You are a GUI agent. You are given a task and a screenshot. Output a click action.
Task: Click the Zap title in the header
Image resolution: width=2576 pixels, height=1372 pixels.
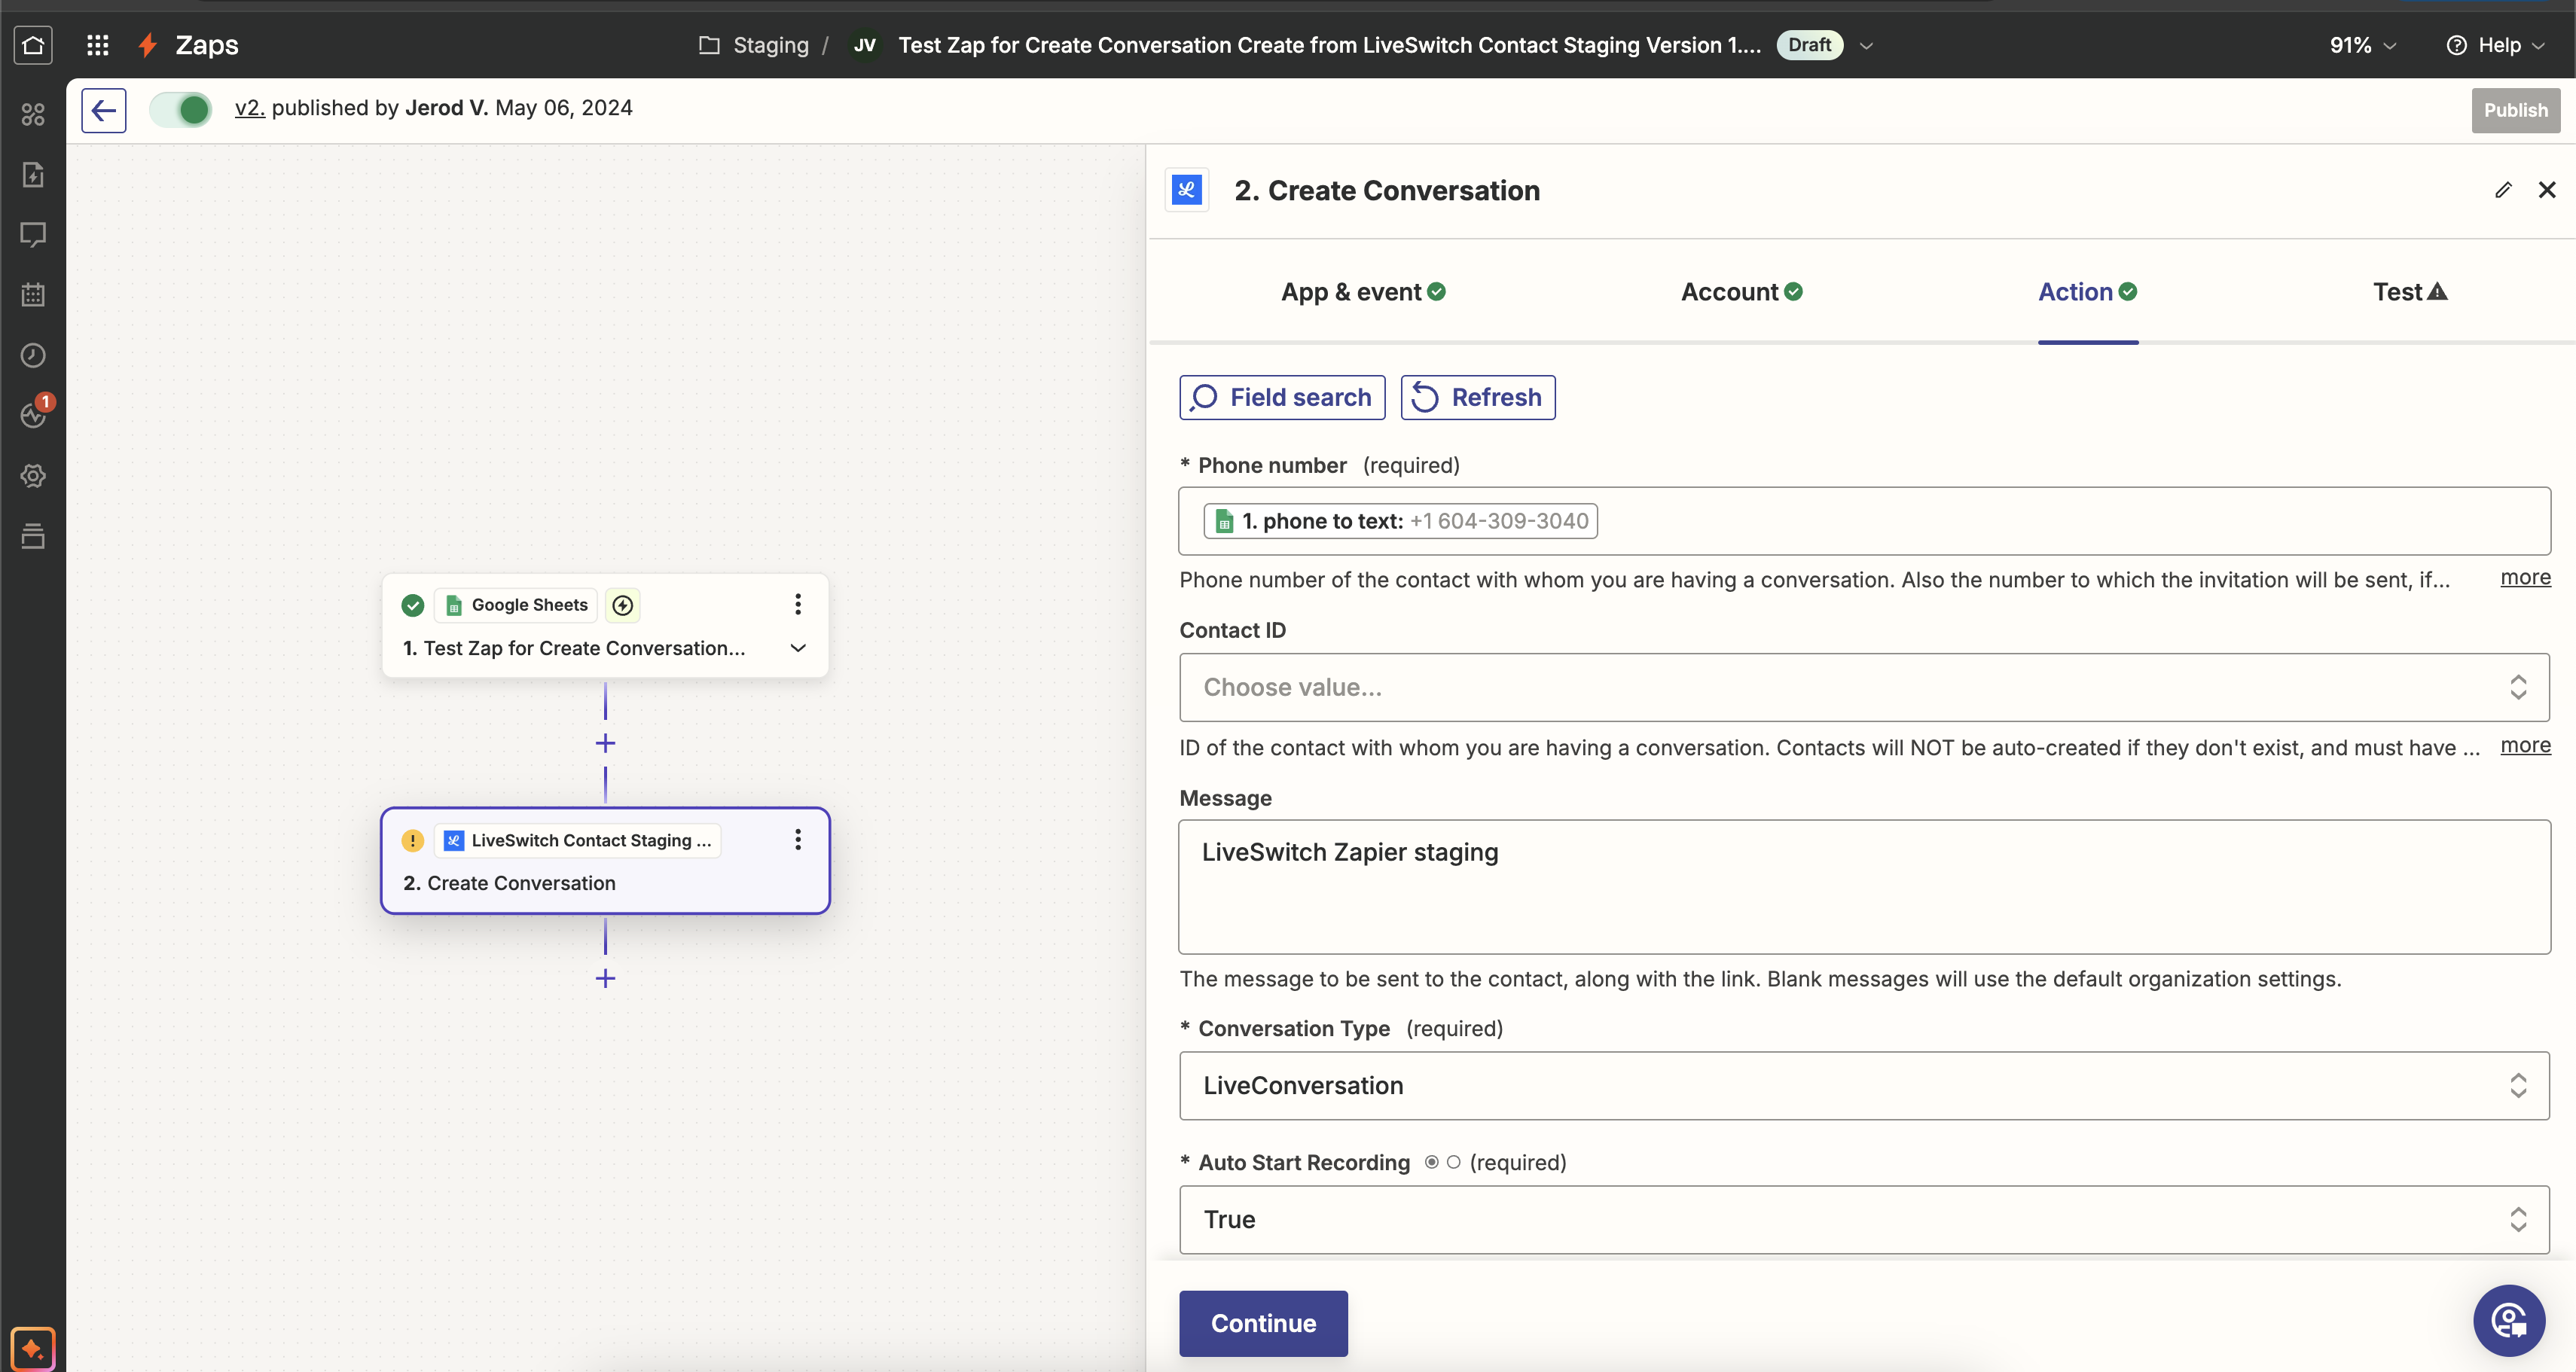pos(1329,45)
